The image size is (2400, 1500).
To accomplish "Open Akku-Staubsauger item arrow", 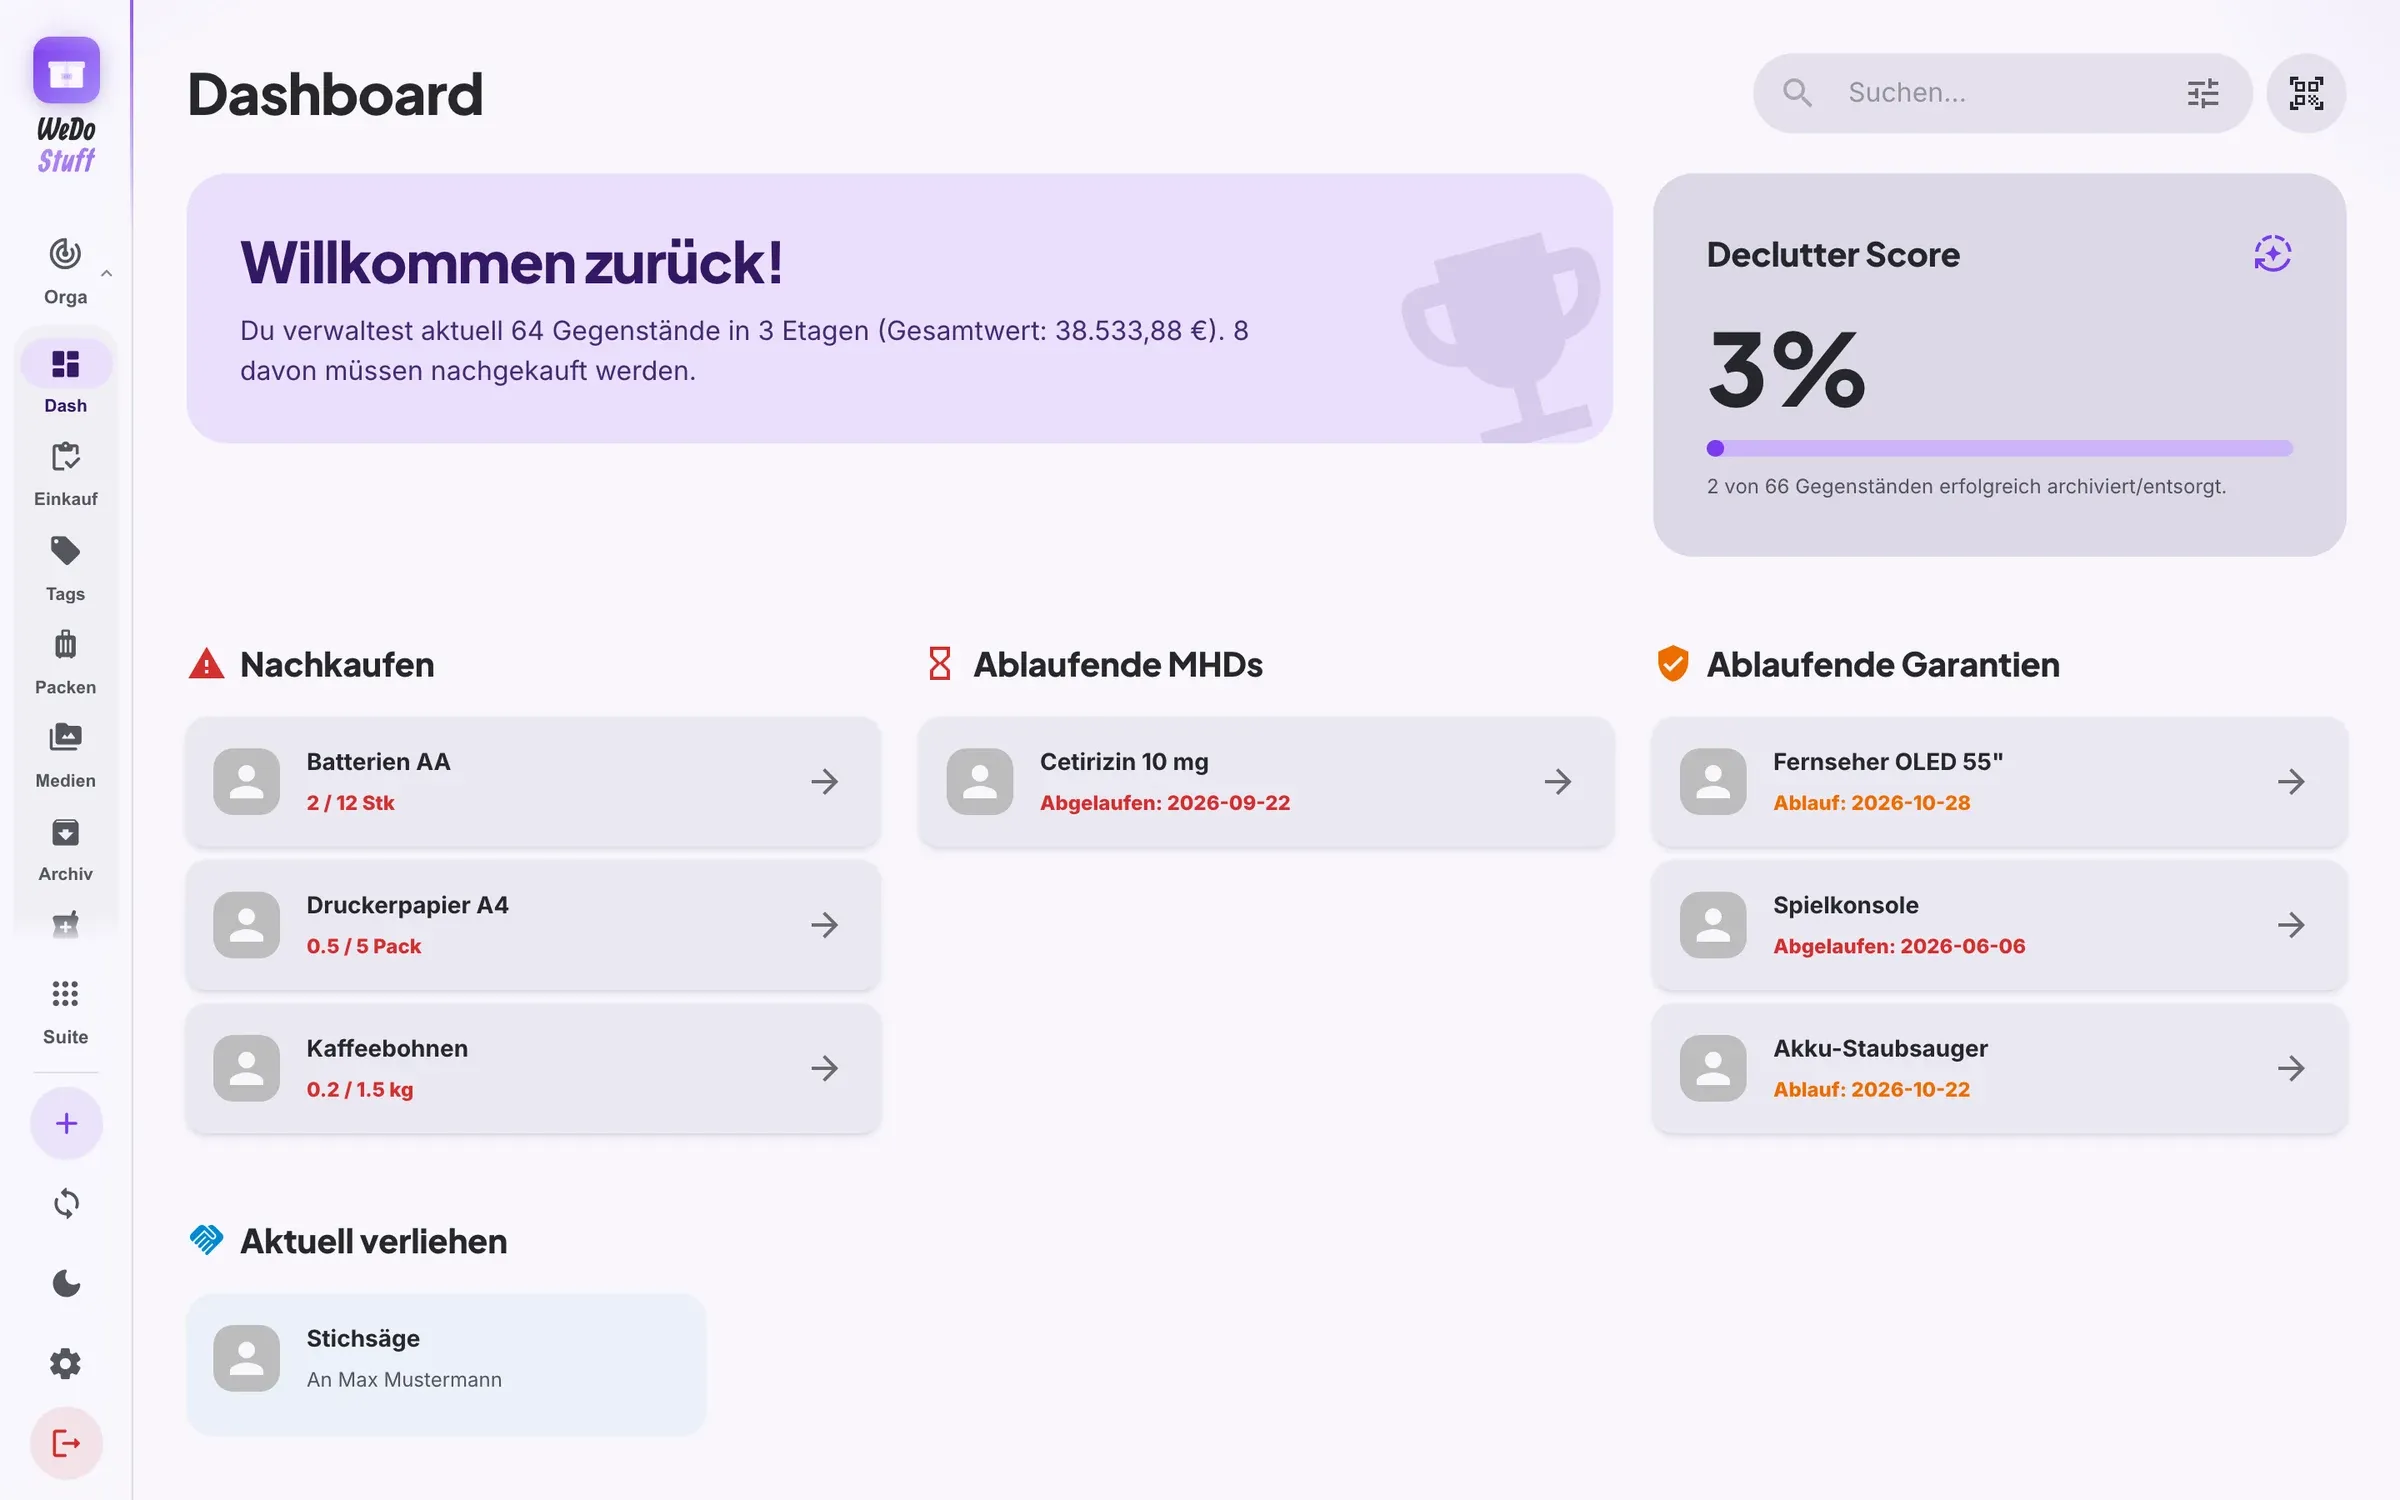I will tap(2291, 1067).
